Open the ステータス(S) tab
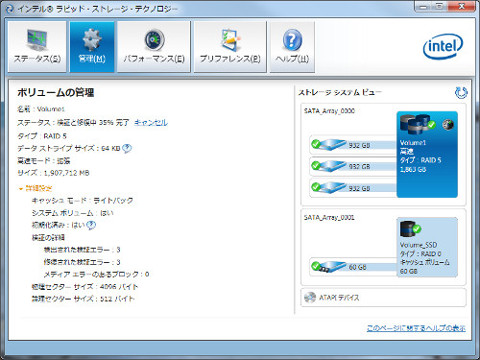The image size is (480, 360). pos(37,47)
